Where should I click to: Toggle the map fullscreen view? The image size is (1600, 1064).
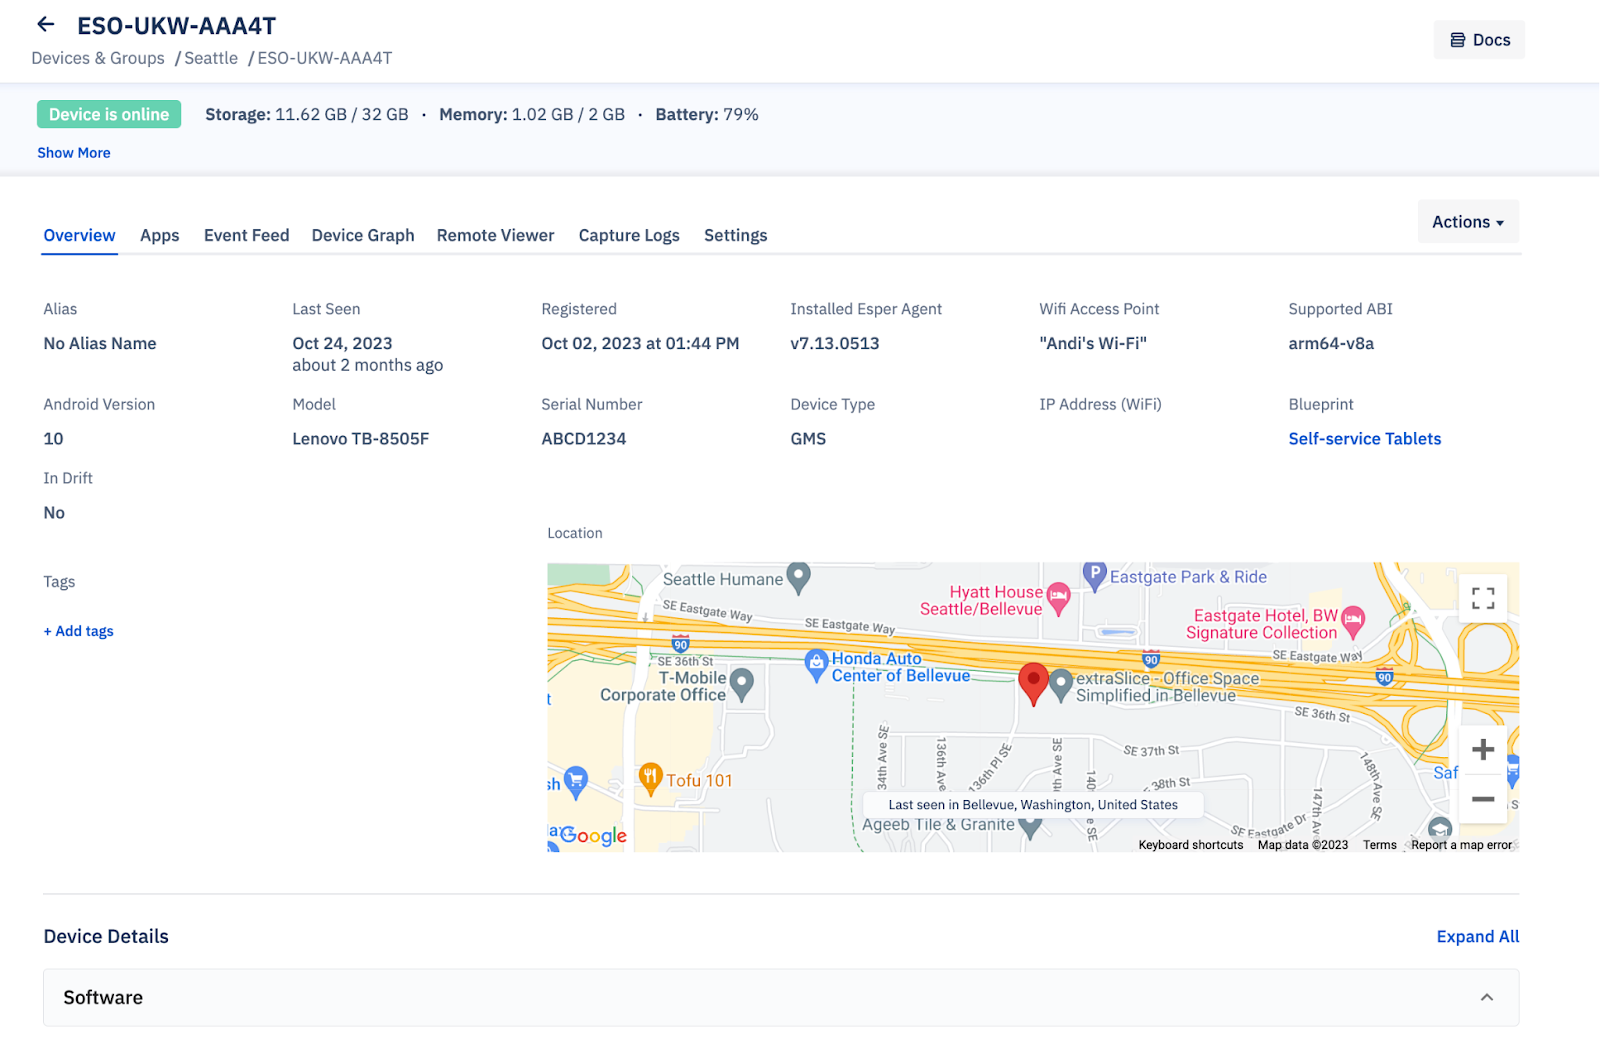coord(1483,598)
